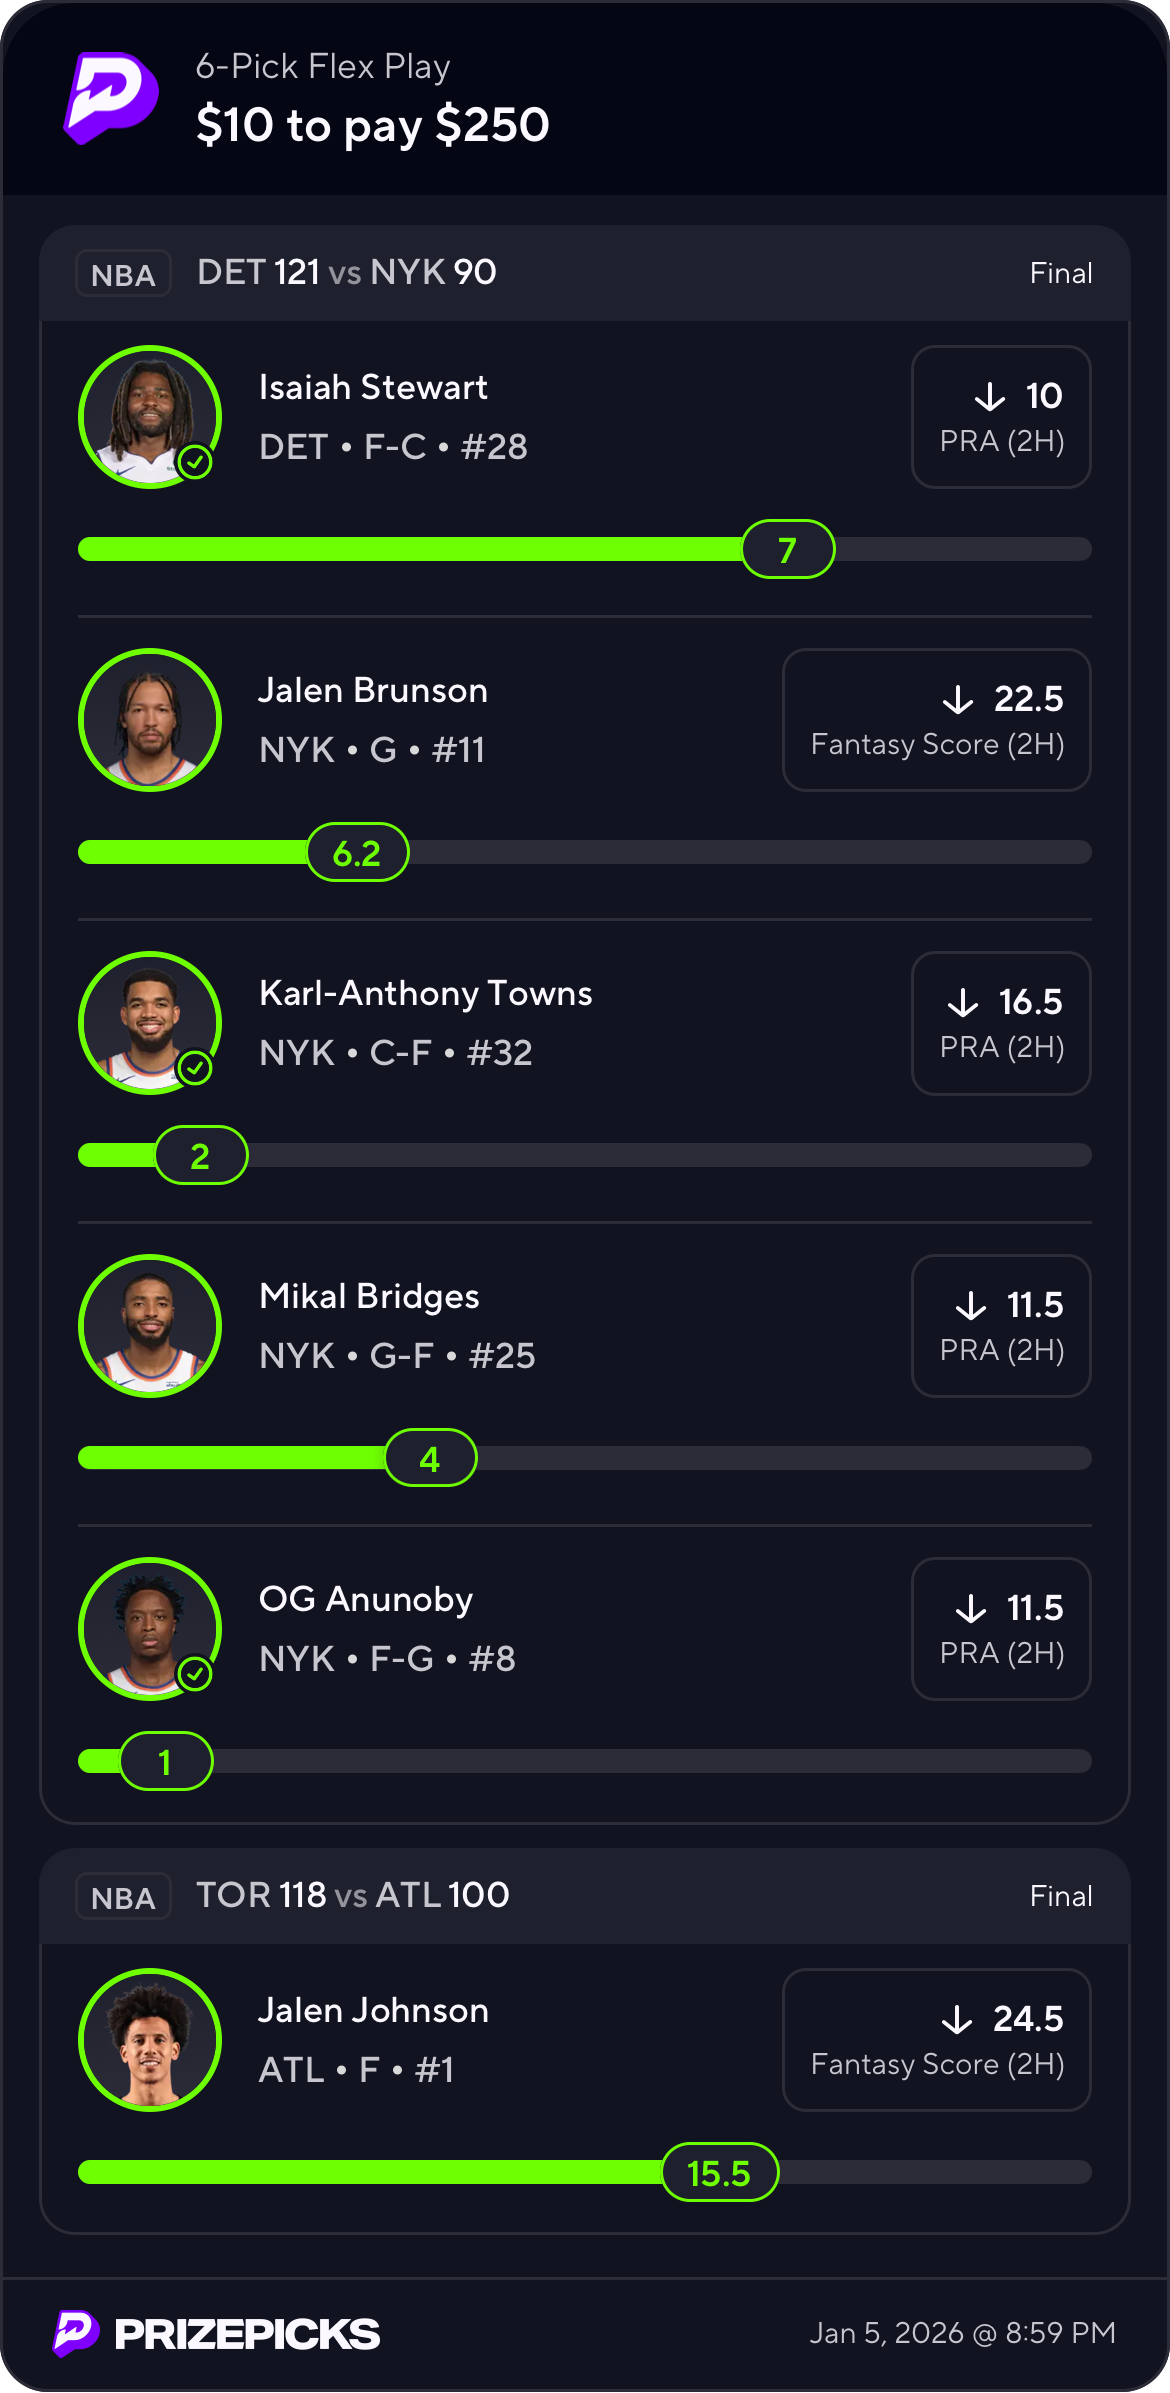Click Isaiah Stewart's progress marker showing 7
The height and width of the screenshot is (2393, 1170).
point(788,549)
